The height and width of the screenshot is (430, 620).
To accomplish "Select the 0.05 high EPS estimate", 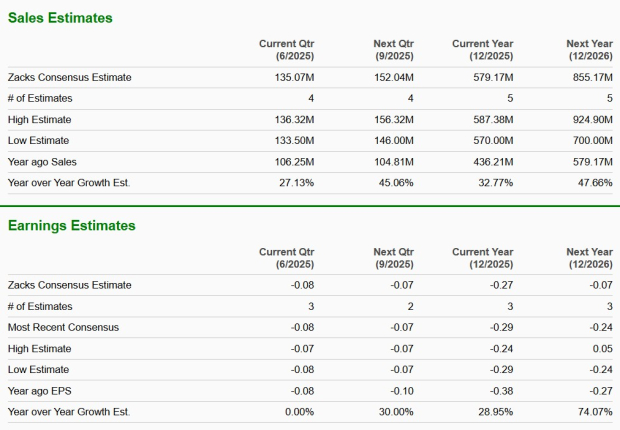I will (602, 348).
